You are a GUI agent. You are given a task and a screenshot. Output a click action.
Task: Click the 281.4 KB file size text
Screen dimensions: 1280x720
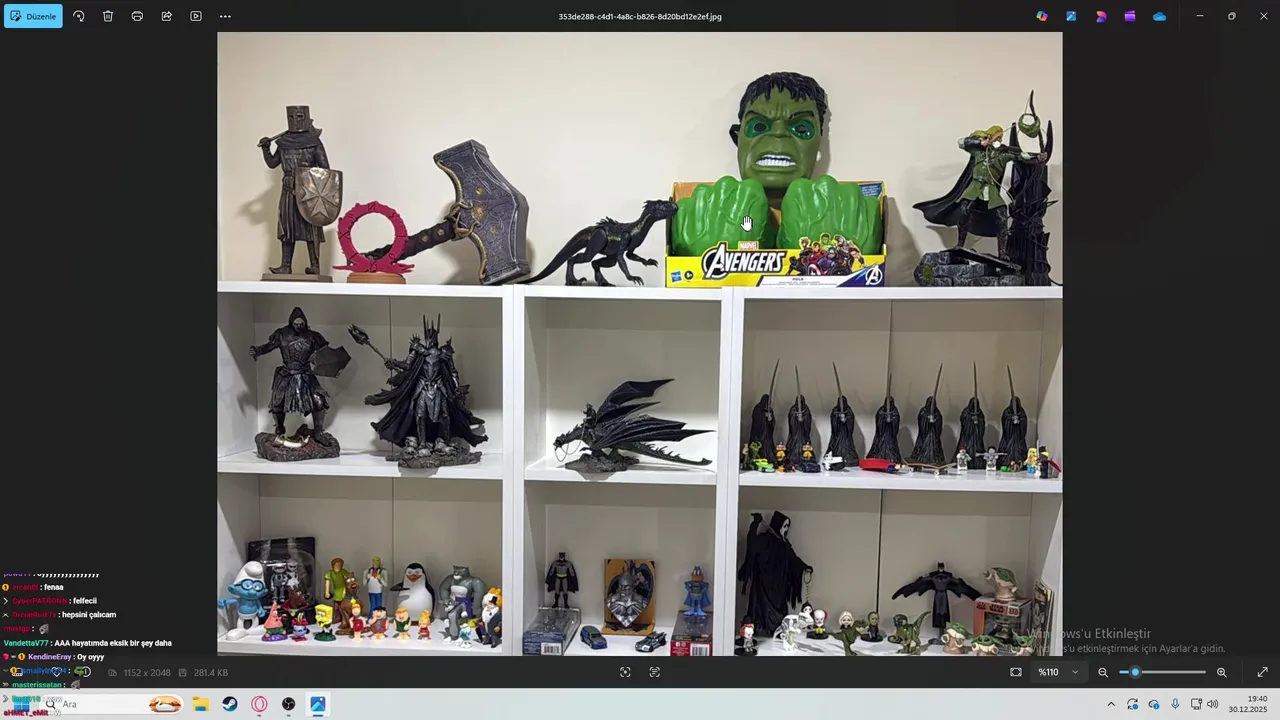point(210,673)
